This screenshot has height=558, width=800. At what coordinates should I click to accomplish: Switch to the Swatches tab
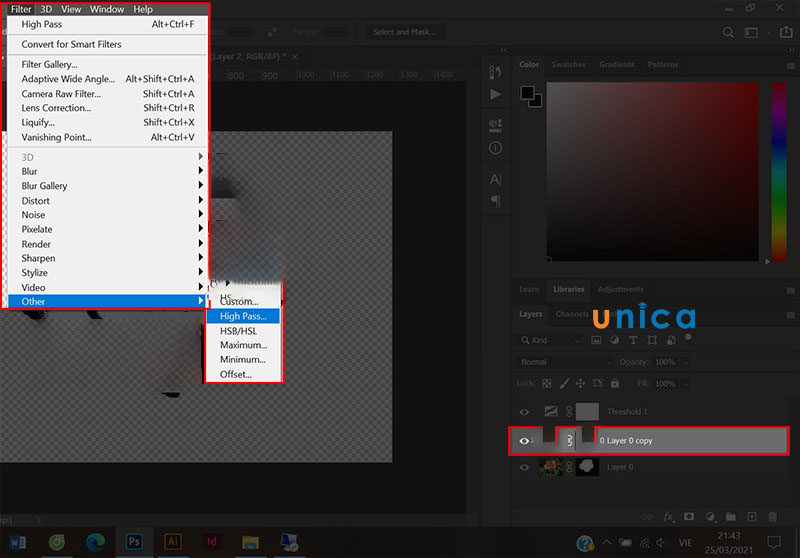coord(569,65)
